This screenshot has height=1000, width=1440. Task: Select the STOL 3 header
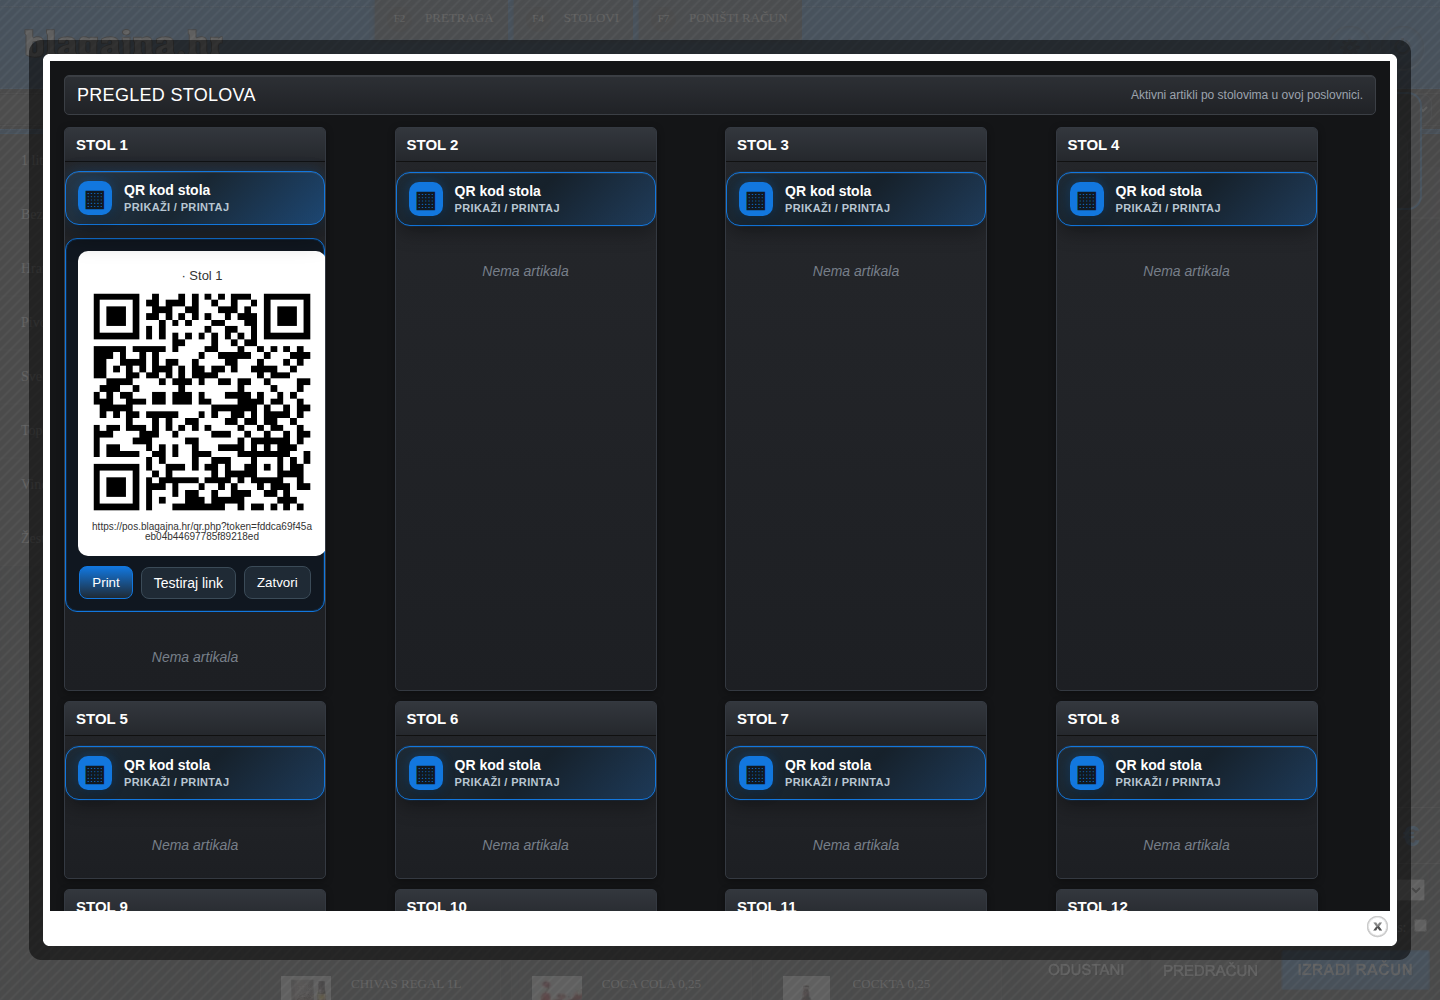pyautogui.click(x=856, y=145)
